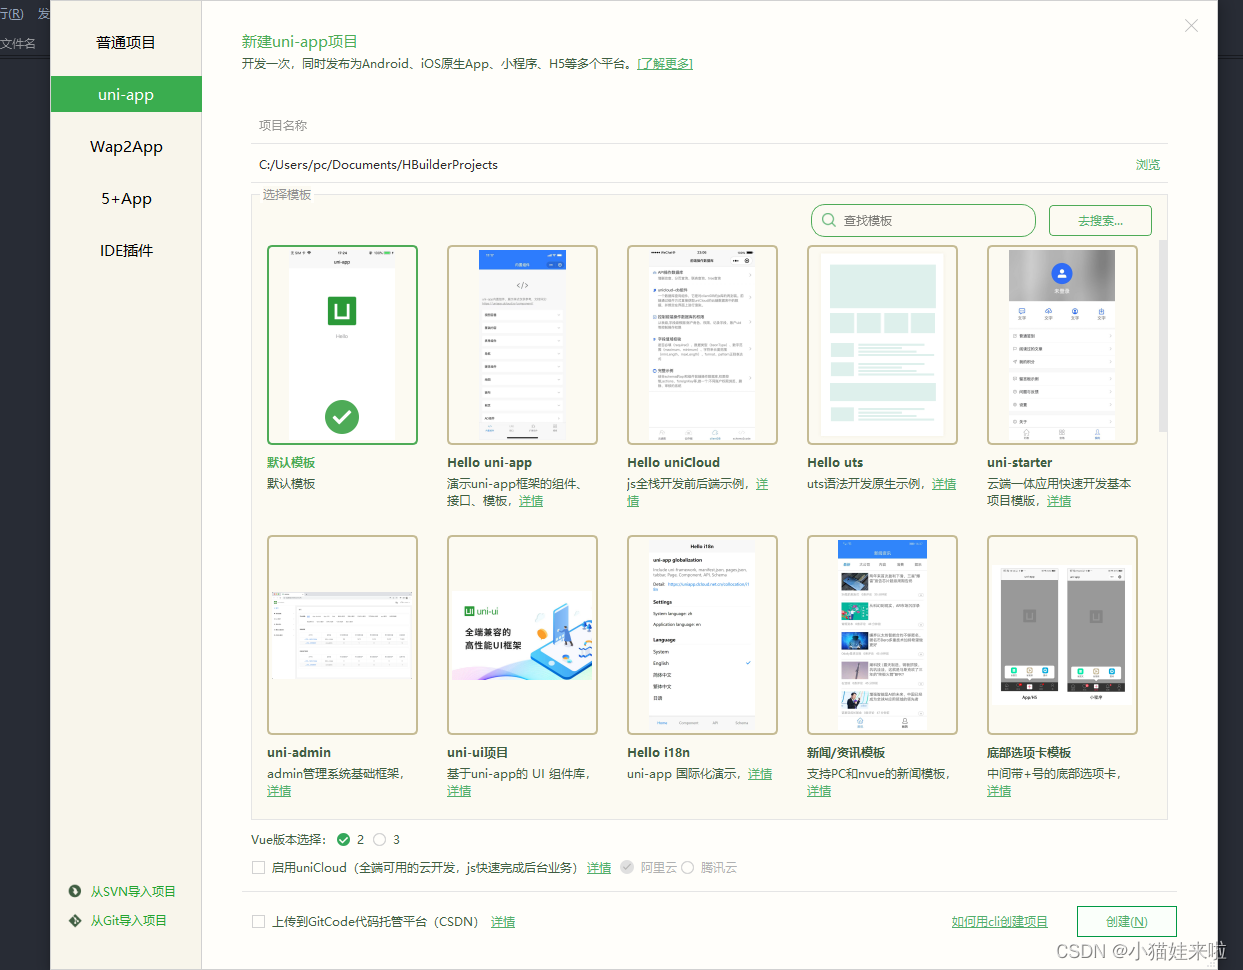Select the Hello uniCloud template thumbnail
The height and width of the screenshot is (970, 1243).
click(x=702, y=345)
